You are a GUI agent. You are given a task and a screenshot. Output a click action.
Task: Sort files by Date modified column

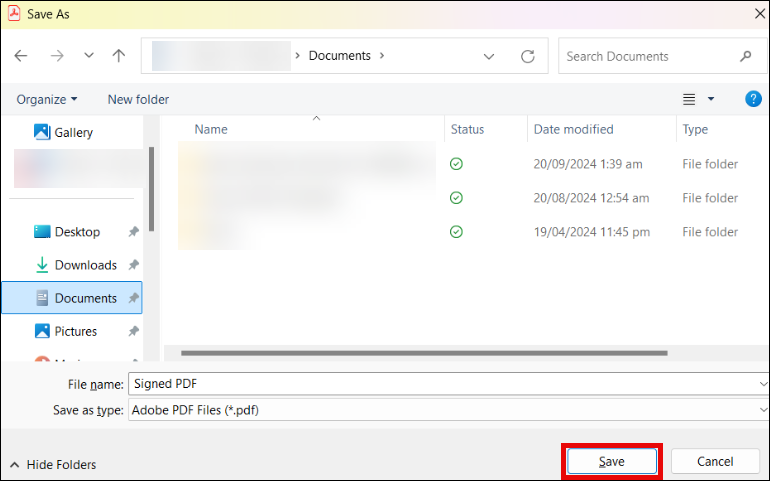[x=573, y=129]
